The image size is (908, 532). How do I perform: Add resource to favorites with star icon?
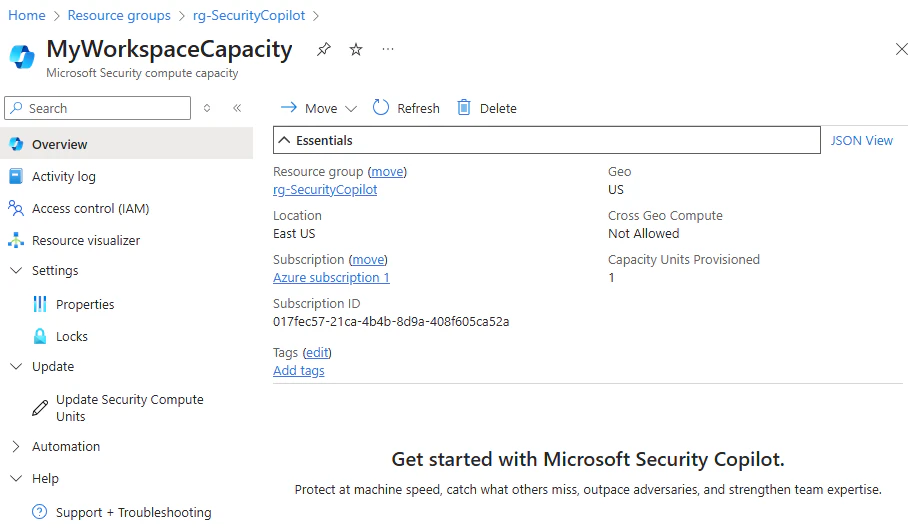point(356,50)
